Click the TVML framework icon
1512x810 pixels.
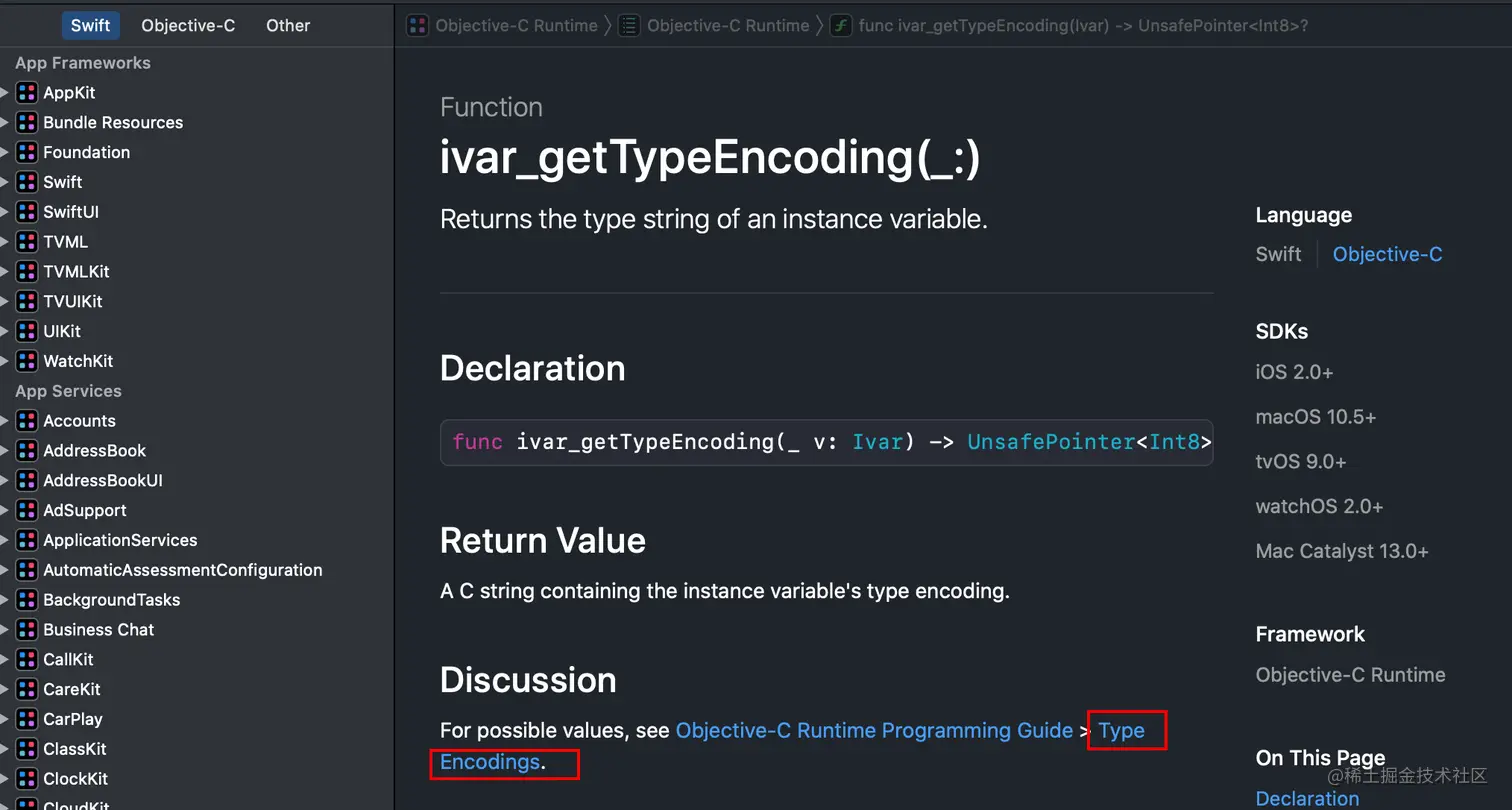pyautogui.click(x=27, y=242)
